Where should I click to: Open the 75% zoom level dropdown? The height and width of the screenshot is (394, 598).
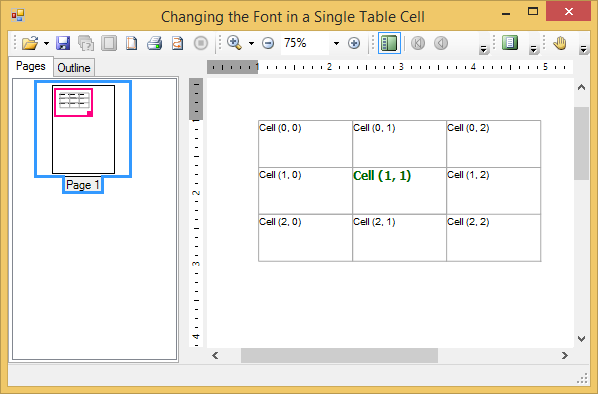point(336,43)
